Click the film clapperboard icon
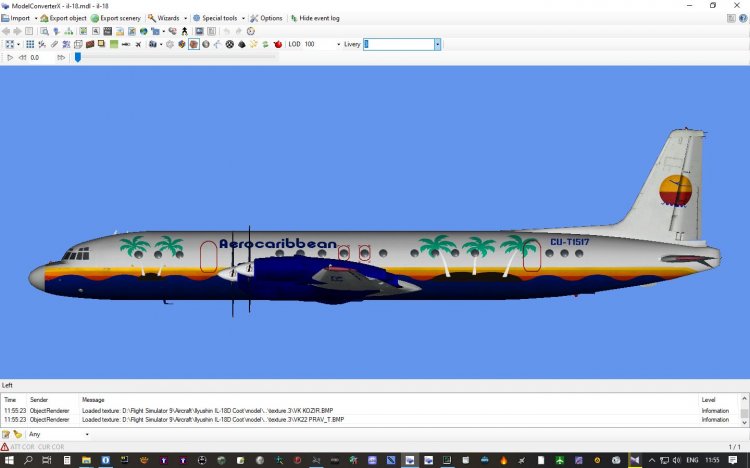 [x=108, y=31]
